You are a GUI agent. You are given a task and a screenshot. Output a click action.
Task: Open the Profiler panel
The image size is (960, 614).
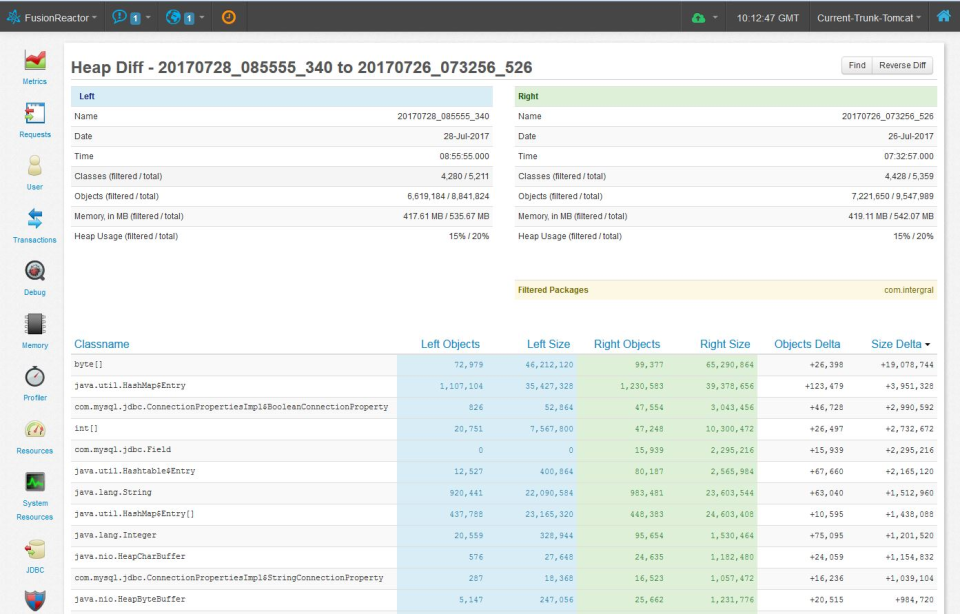[33, 378]
